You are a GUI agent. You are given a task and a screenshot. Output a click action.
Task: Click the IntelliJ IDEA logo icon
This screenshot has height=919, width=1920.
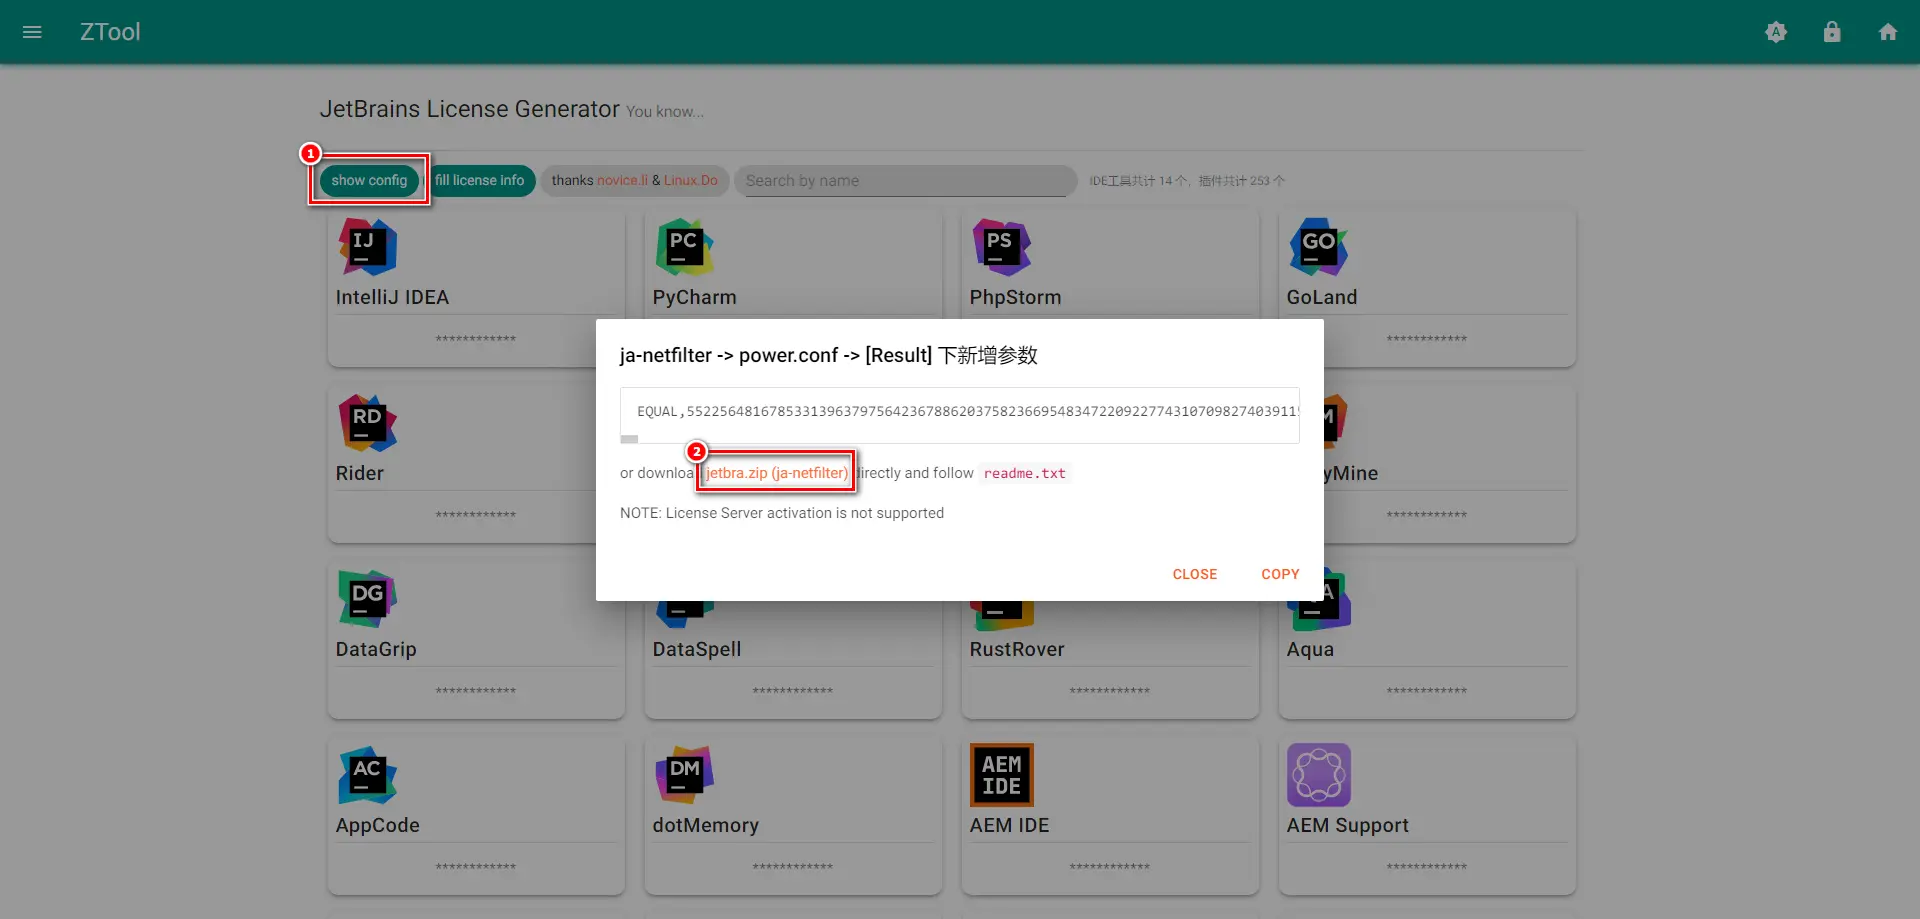point(368,247)
